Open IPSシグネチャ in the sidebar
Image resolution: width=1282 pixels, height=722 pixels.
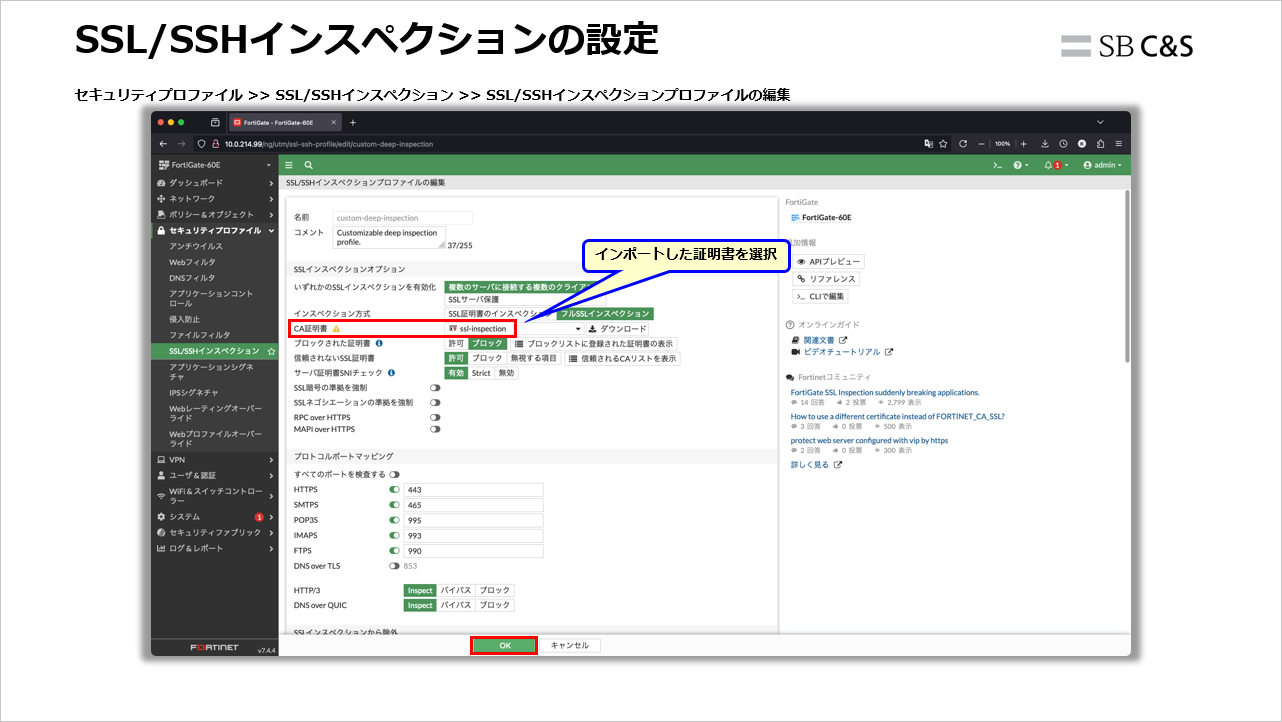click(x=193, y=393)
